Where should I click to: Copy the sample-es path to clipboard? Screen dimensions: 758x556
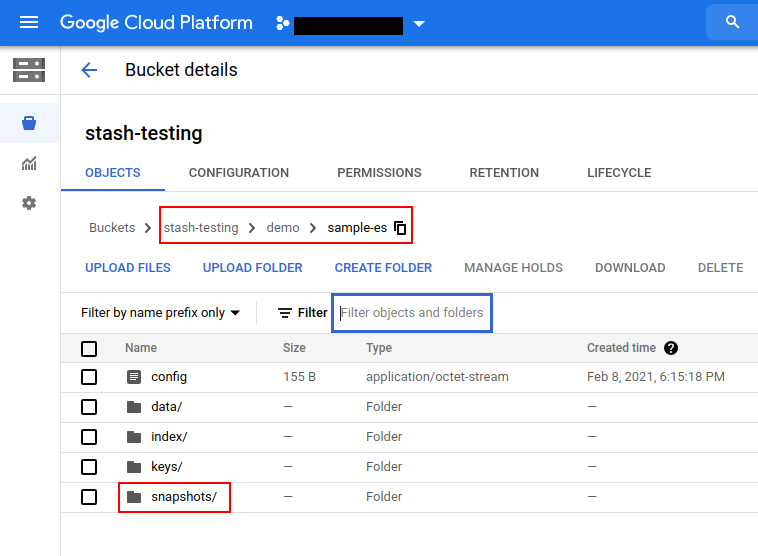pyautogui.click(x=400, y=228)
